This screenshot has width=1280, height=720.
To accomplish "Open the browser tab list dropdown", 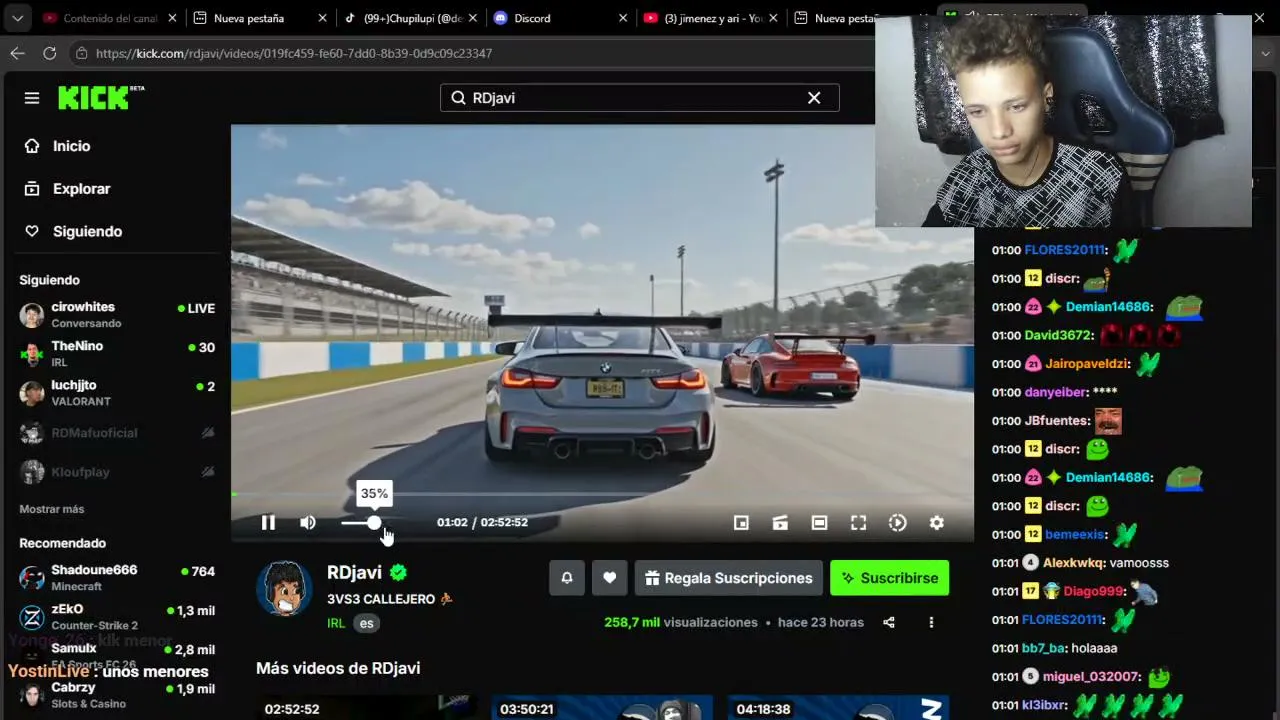I will point(17,18).
